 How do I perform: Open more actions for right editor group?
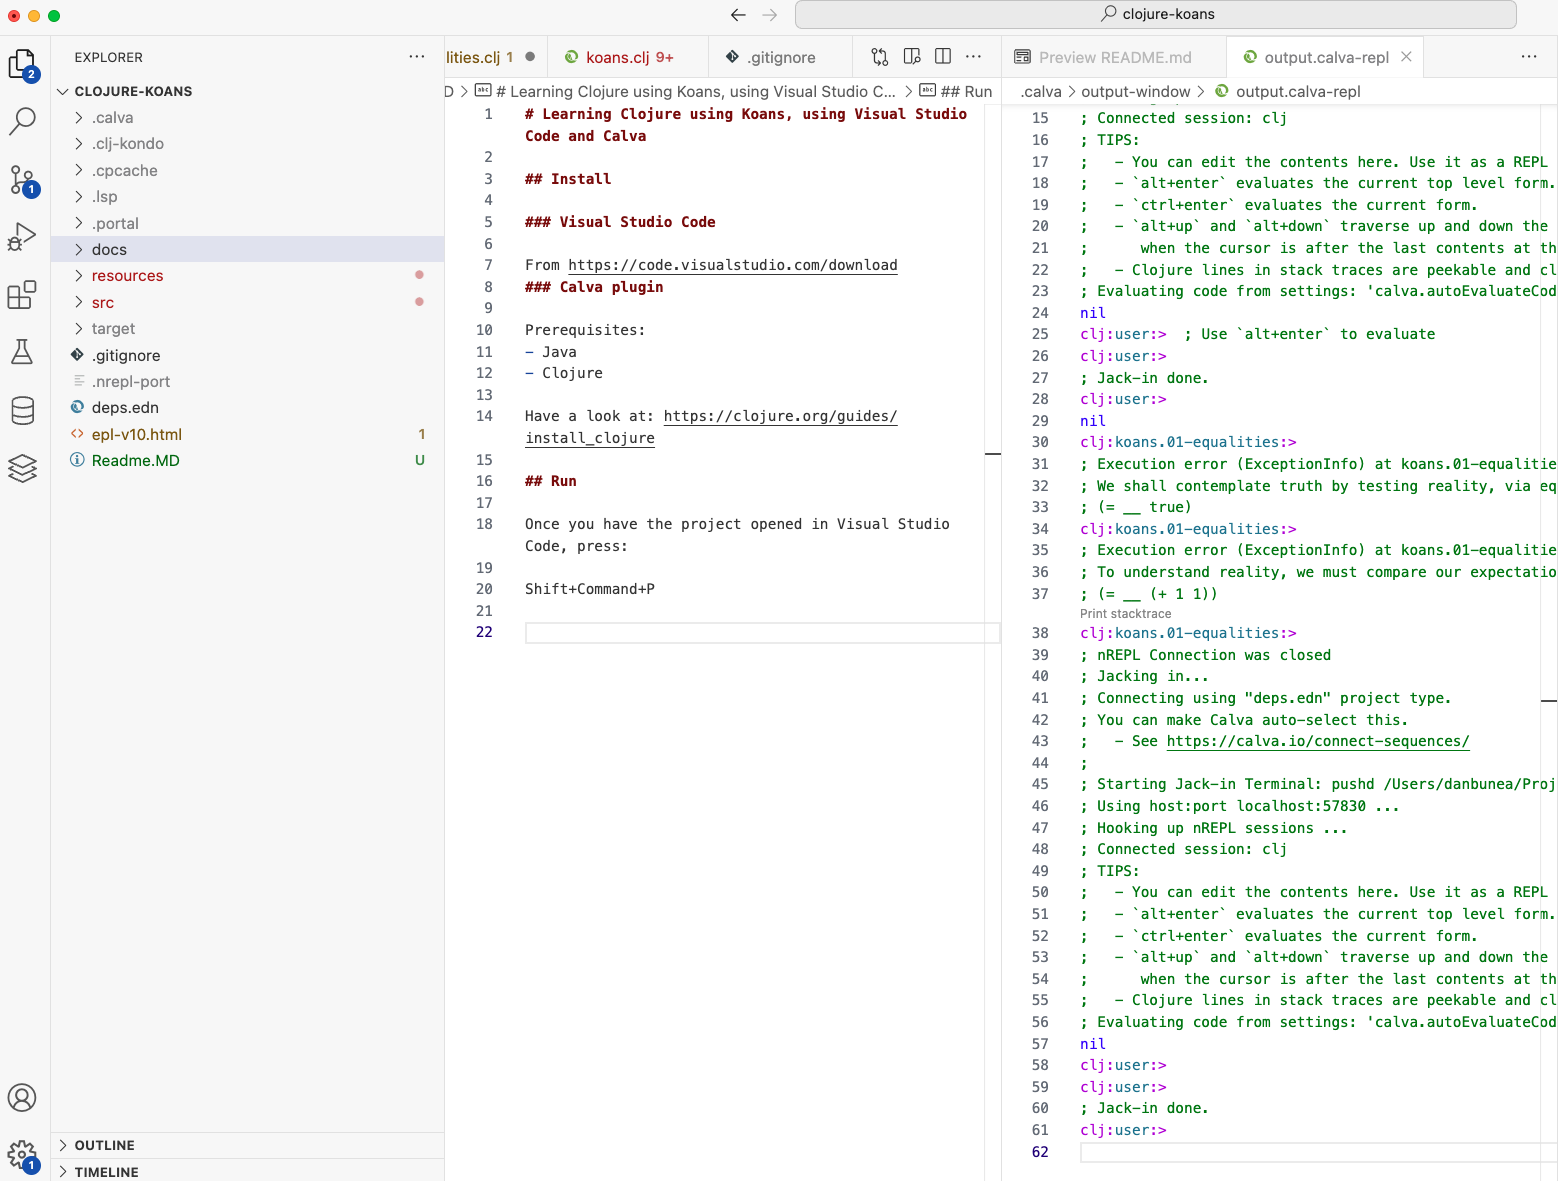[x=1529, y=57]
